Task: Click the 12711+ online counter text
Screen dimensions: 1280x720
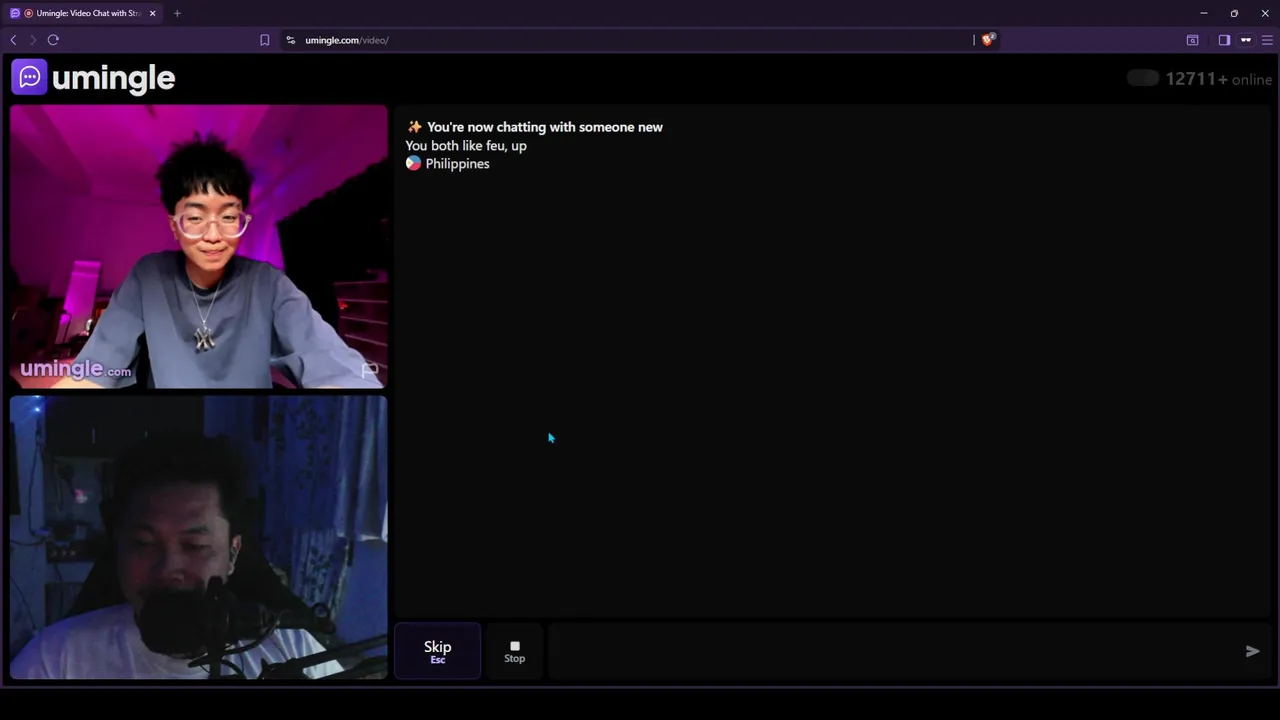Action: 1218,79
